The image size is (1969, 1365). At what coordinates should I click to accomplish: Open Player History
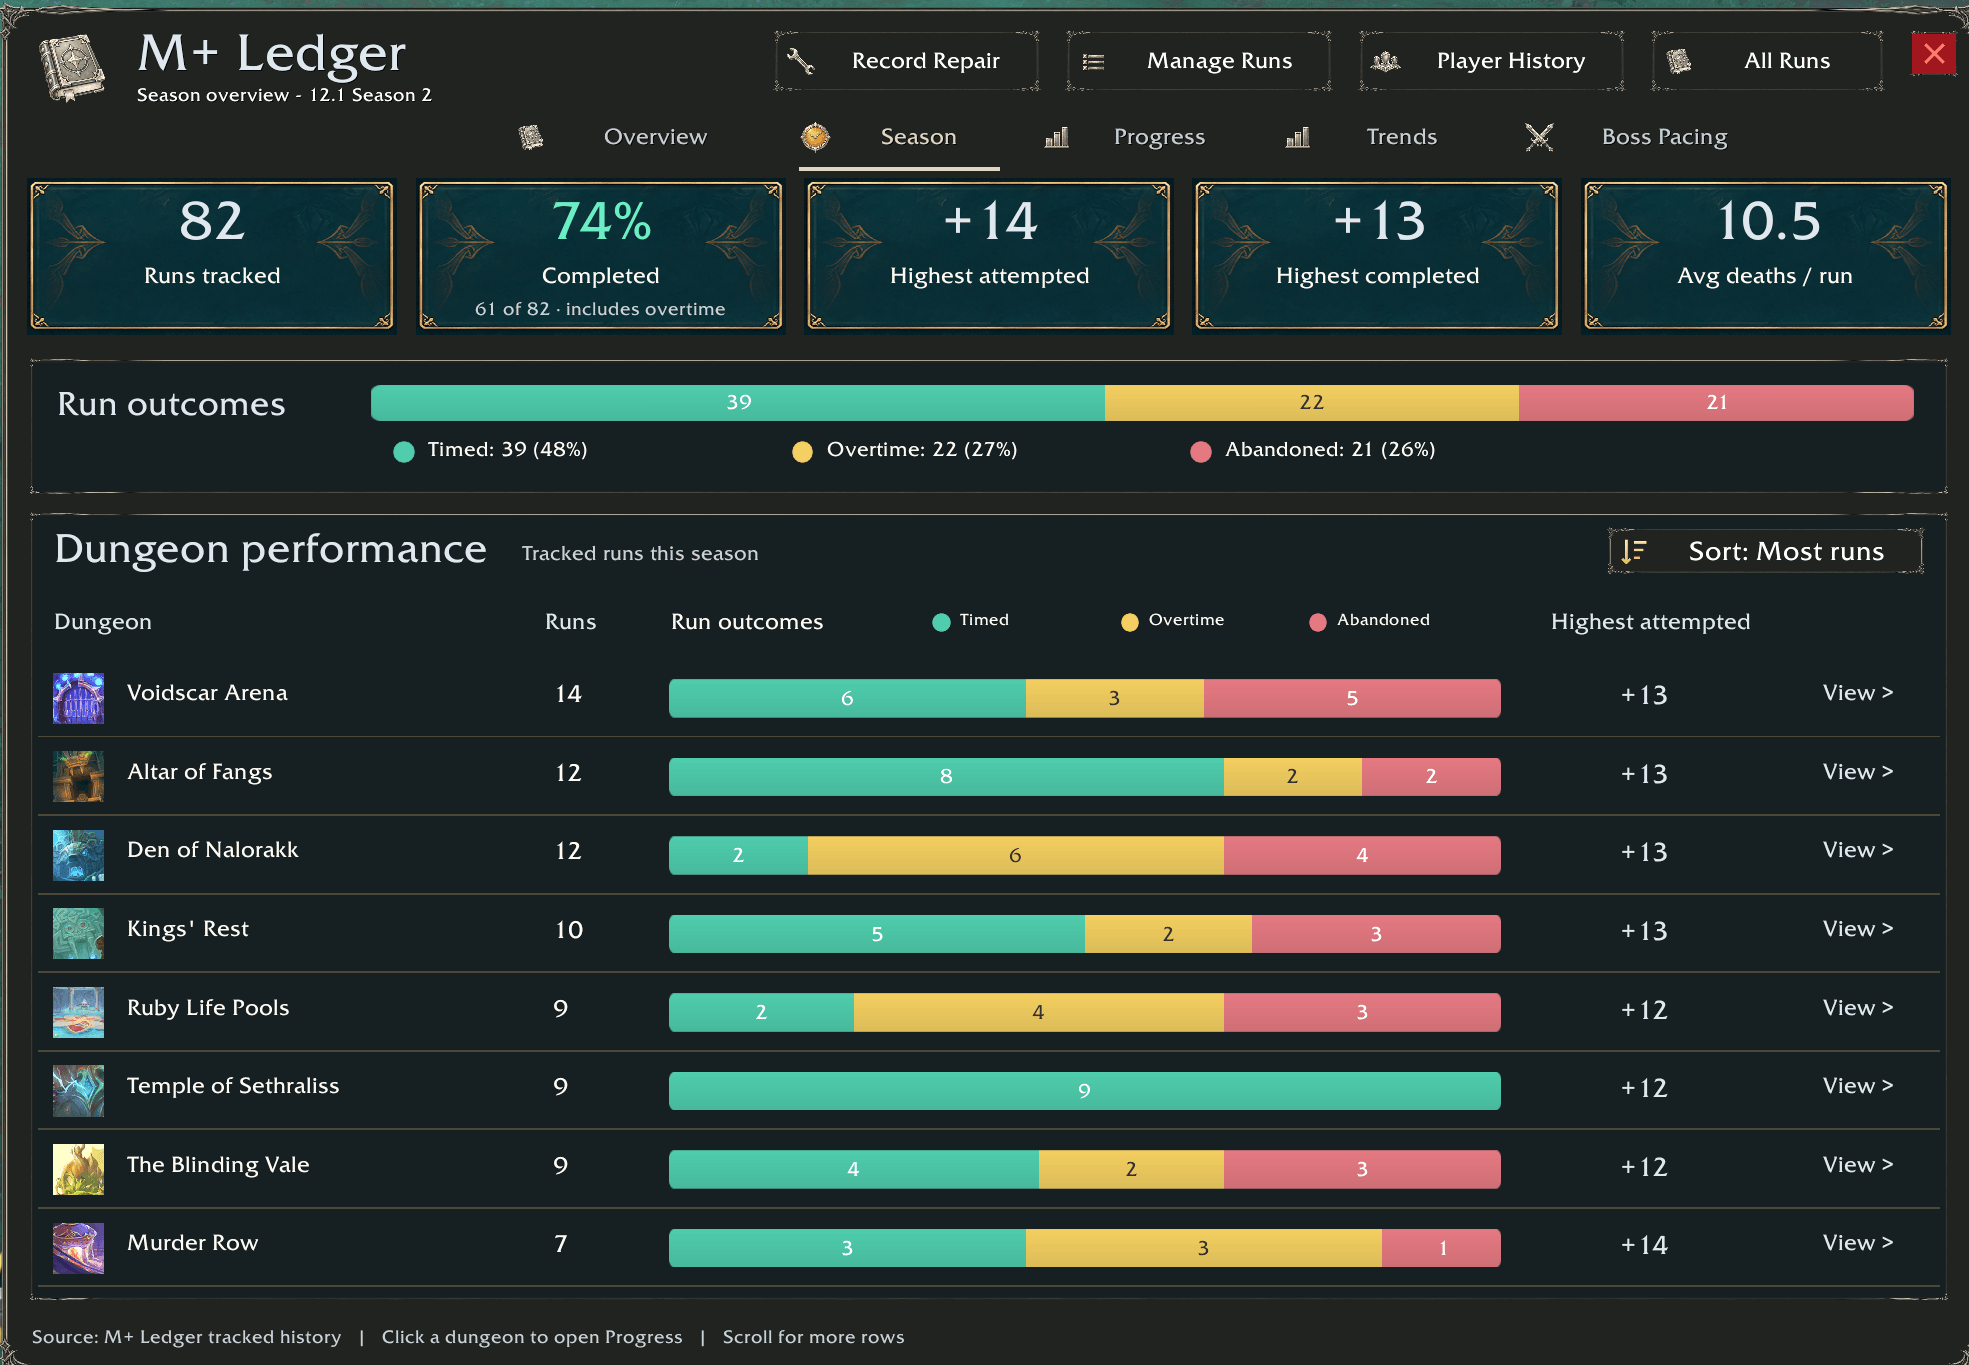[x=1491, y=61]
